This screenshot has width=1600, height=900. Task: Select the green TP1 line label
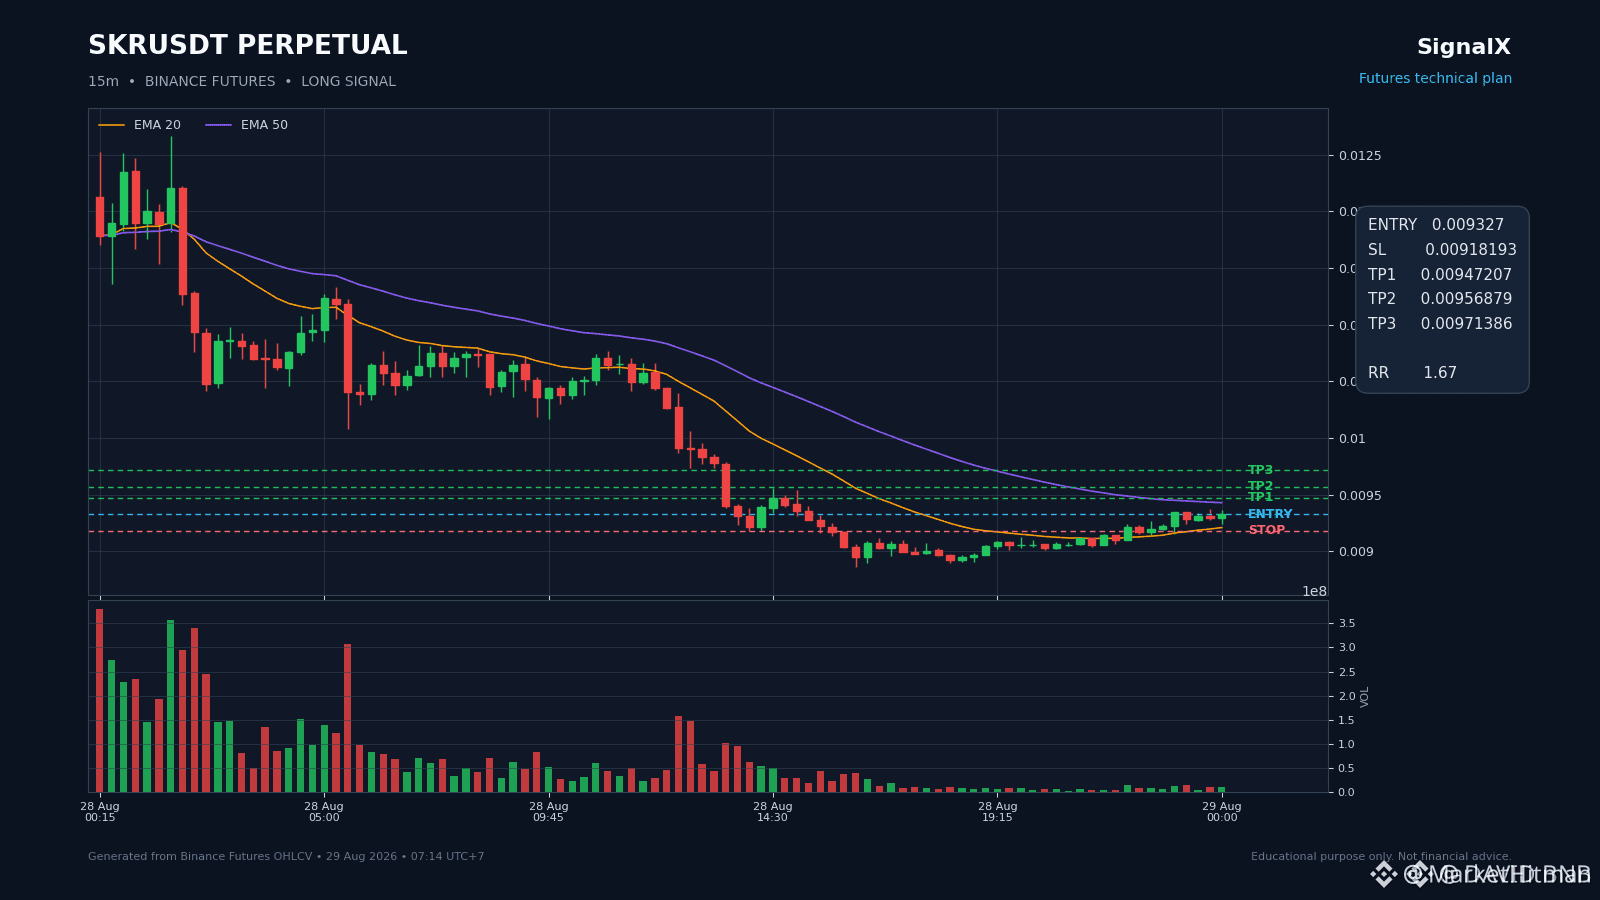[x=1260, y=497]
